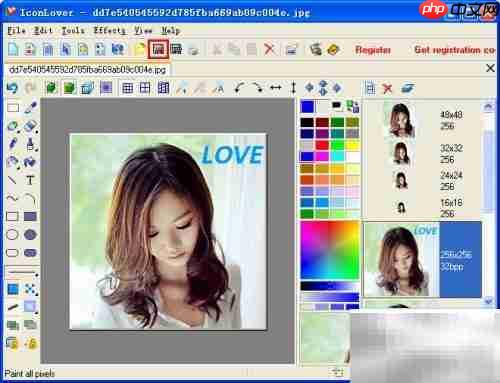Select the filled rectangle tool

click(x=30, y=217)
